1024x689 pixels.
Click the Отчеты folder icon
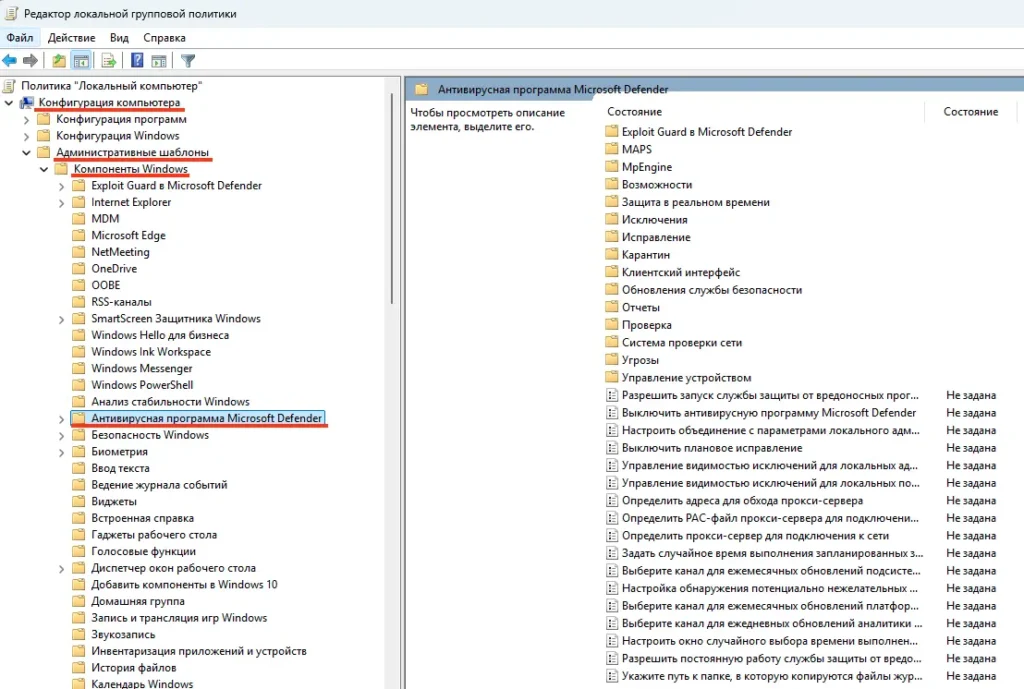click(612, 307)
